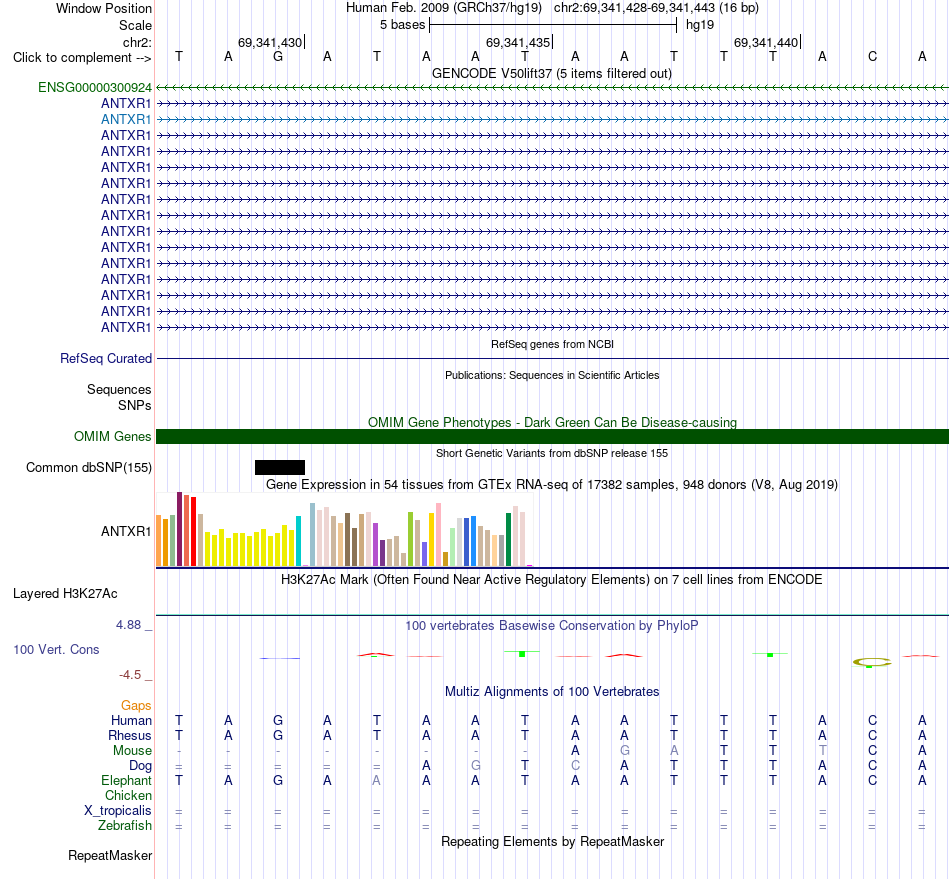Click the -4.5 PhyloP lower limit value

pyautogui.click(x=130, y=675)
